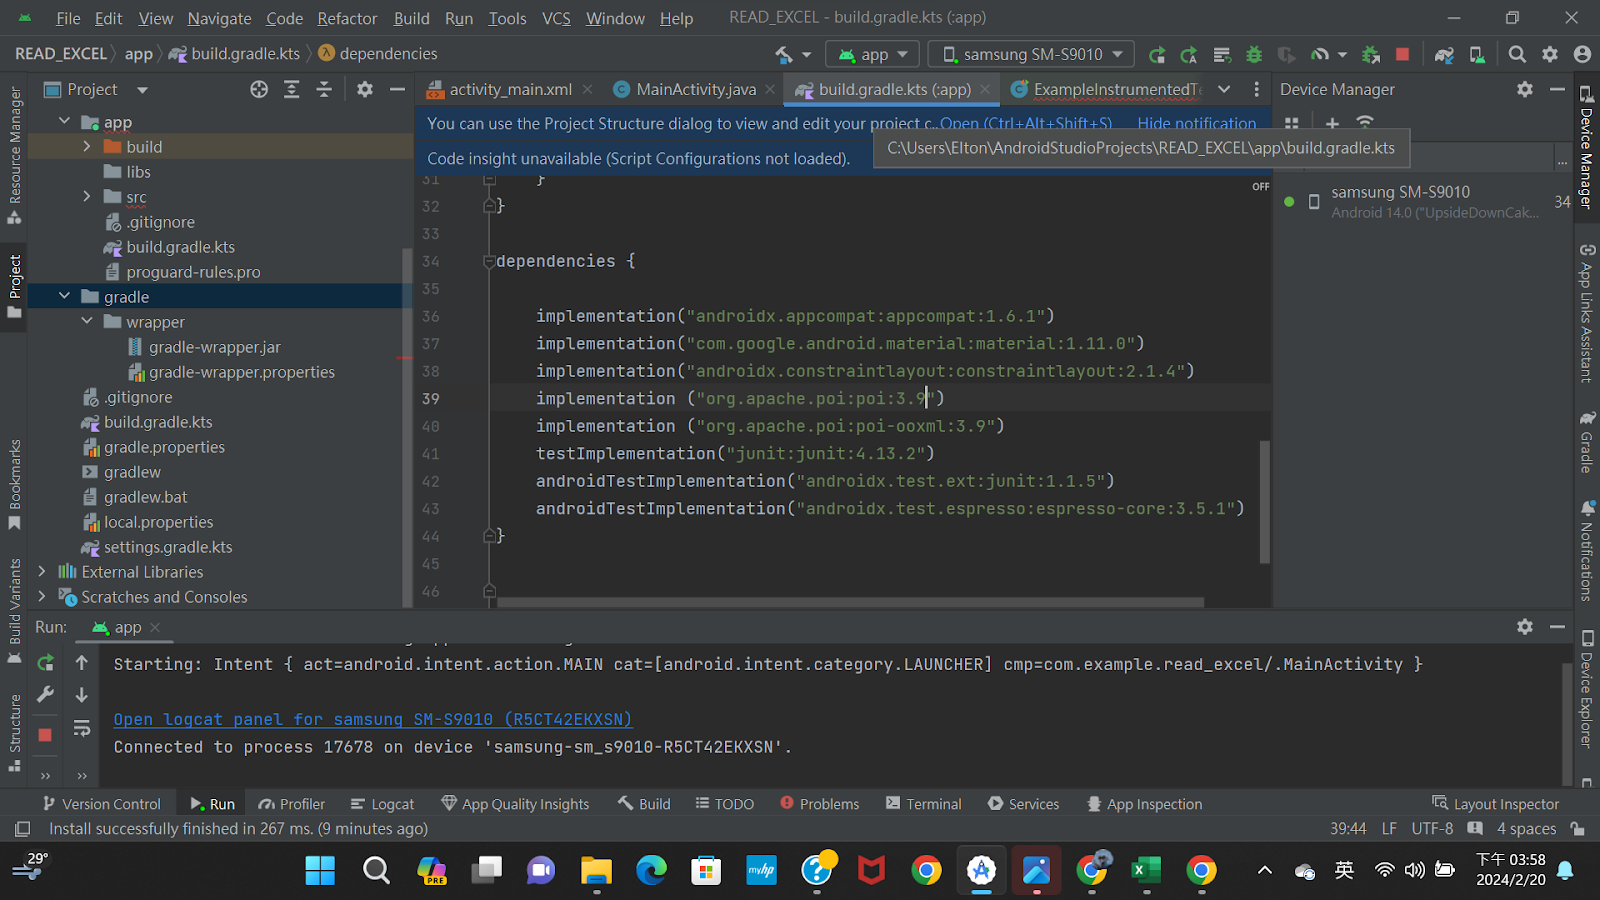The width and height of the screenshot is (1600, 900).
Task: Click the down arrow in Run panel
Action: [82, 695]
